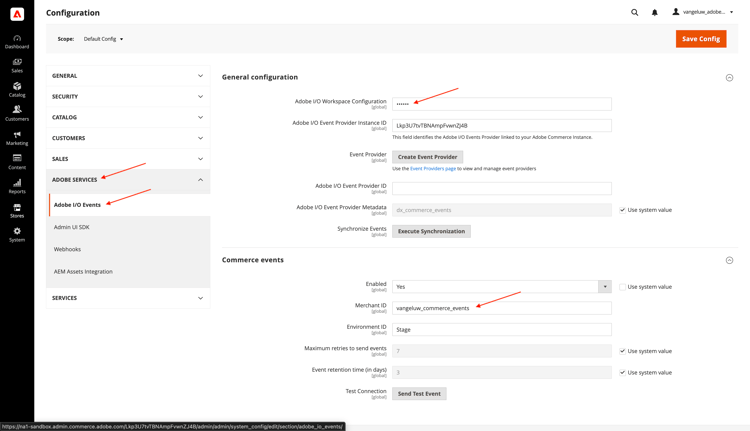
Task: Collapse the General configuration section
Action: coord(729,77)
